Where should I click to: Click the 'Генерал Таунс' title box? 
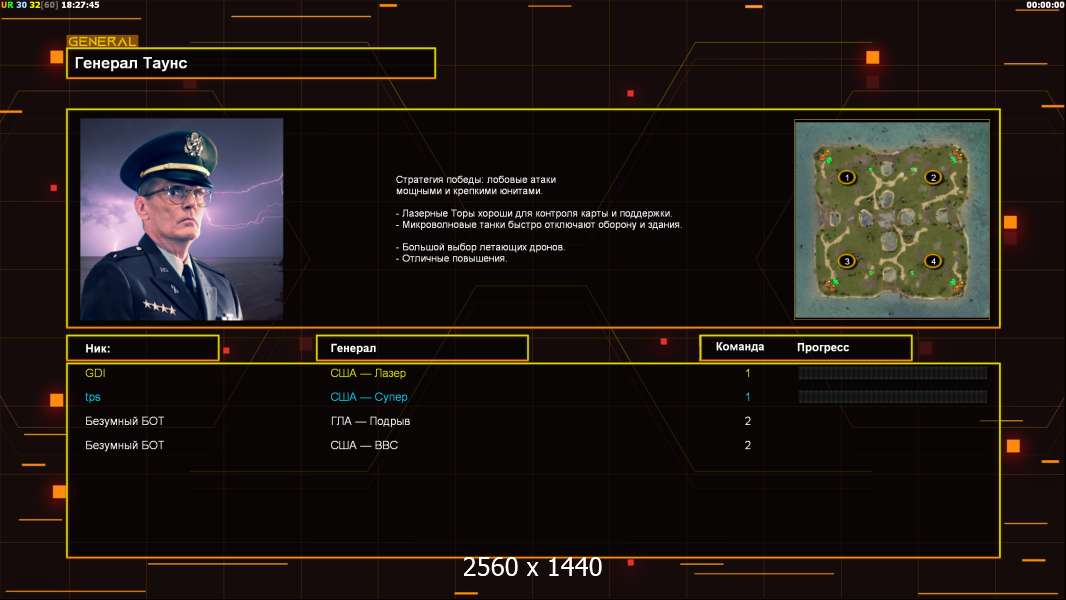point(251,63)
